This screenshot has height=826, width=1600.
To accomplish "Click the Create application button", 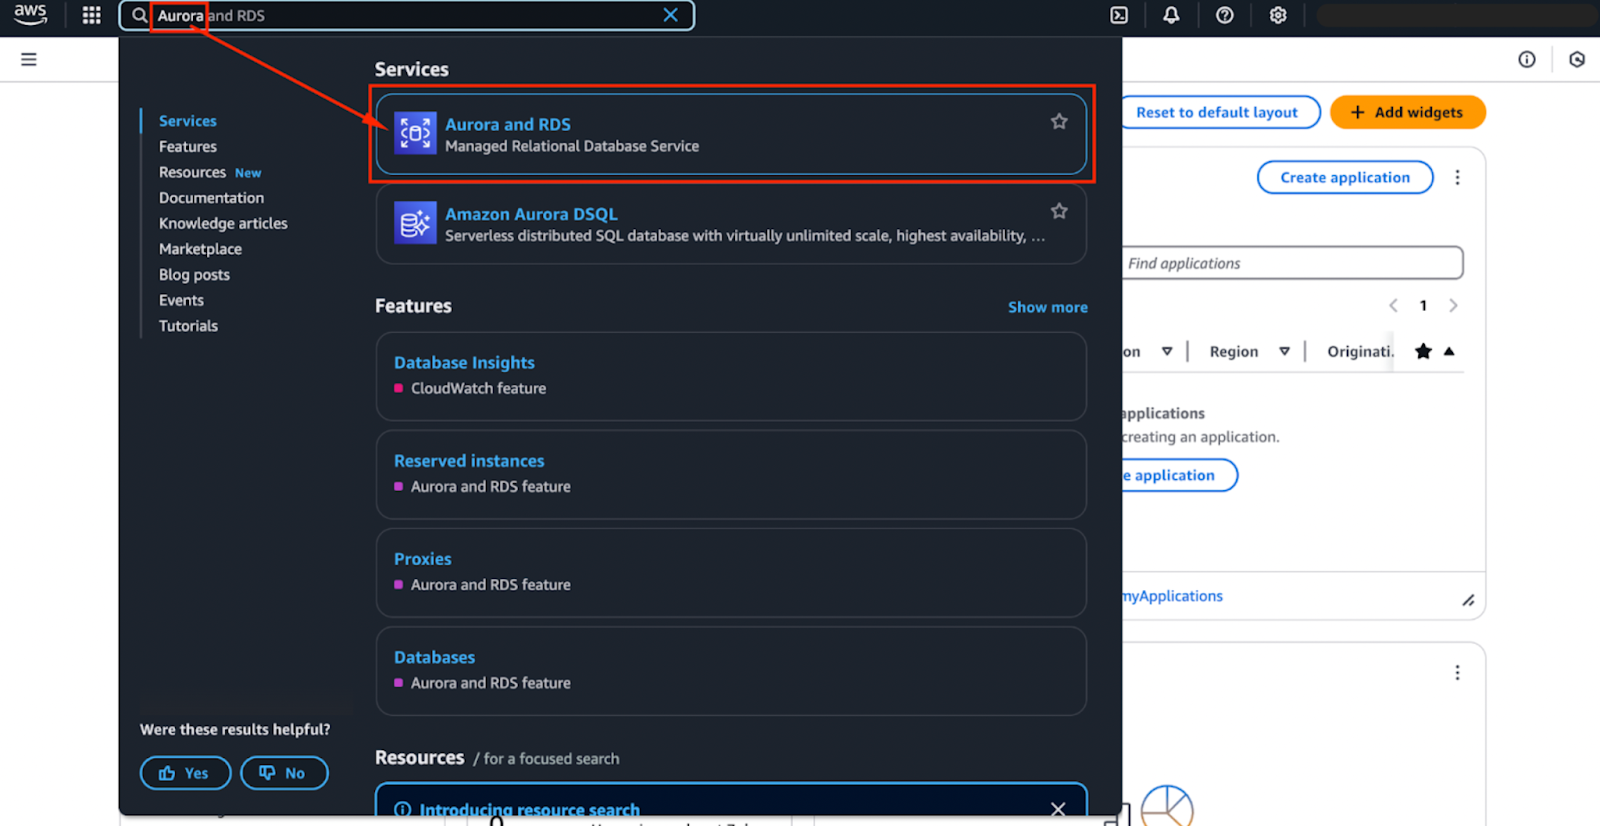I will 1345,177.
